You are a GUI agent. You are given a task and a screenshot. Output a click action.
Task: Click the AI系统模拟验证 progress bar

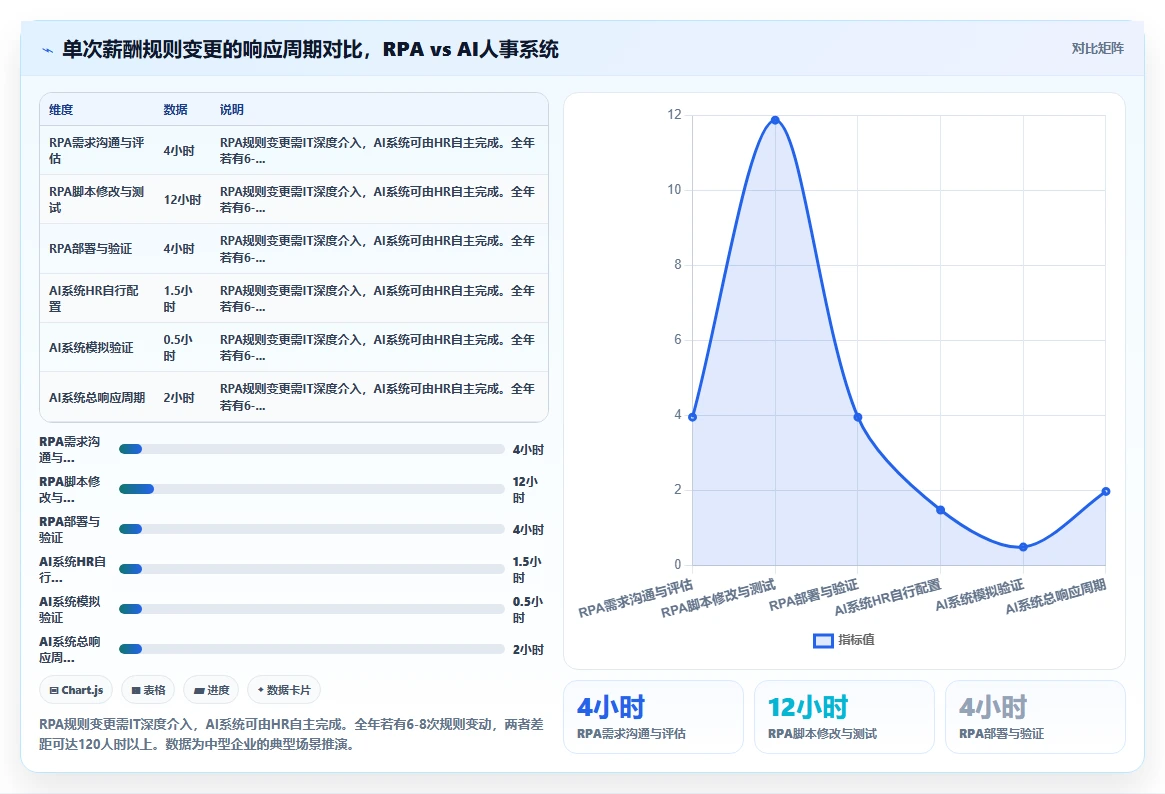311,609
